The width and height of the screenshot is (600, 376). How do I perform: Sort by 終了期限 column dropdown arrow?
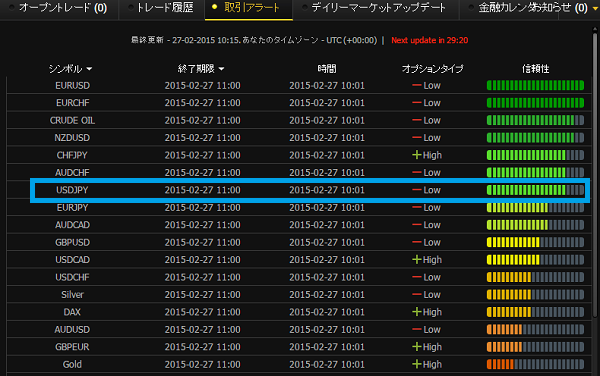(221, 69)
